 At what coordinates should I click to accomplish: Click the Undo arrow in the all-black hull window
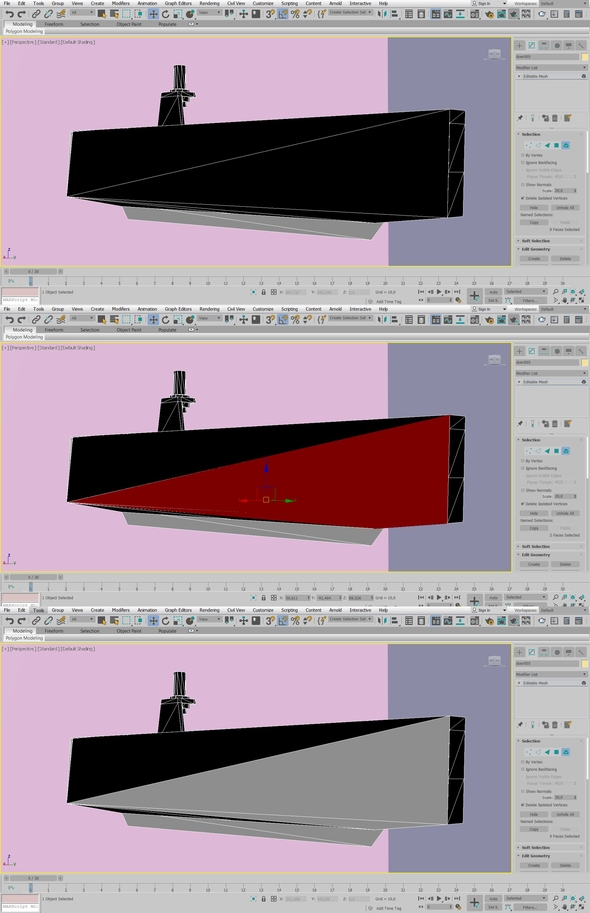[x=9, y=14]
